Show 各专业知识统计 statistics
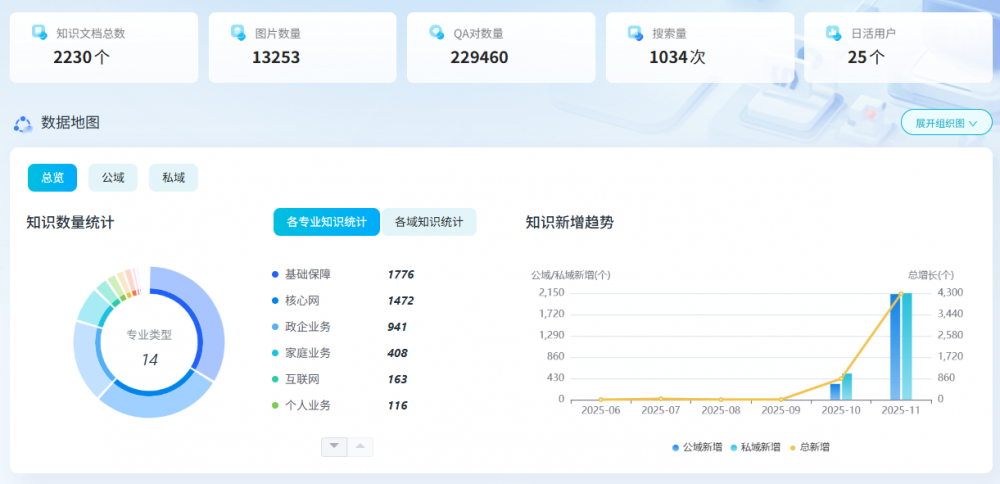 (326, 222)
